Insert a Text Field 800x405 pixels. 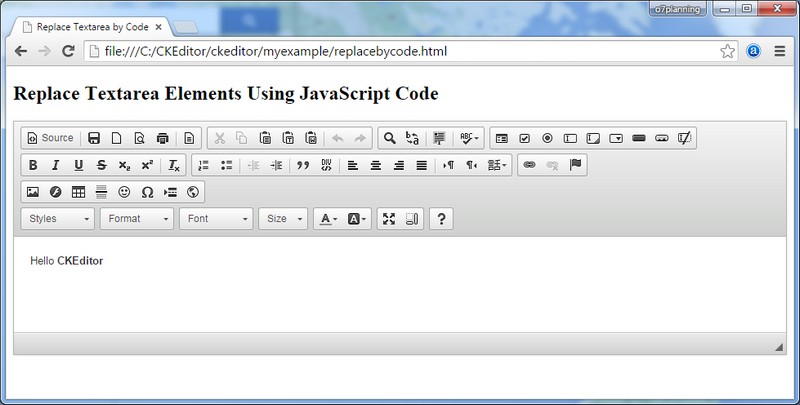(570, 138)
